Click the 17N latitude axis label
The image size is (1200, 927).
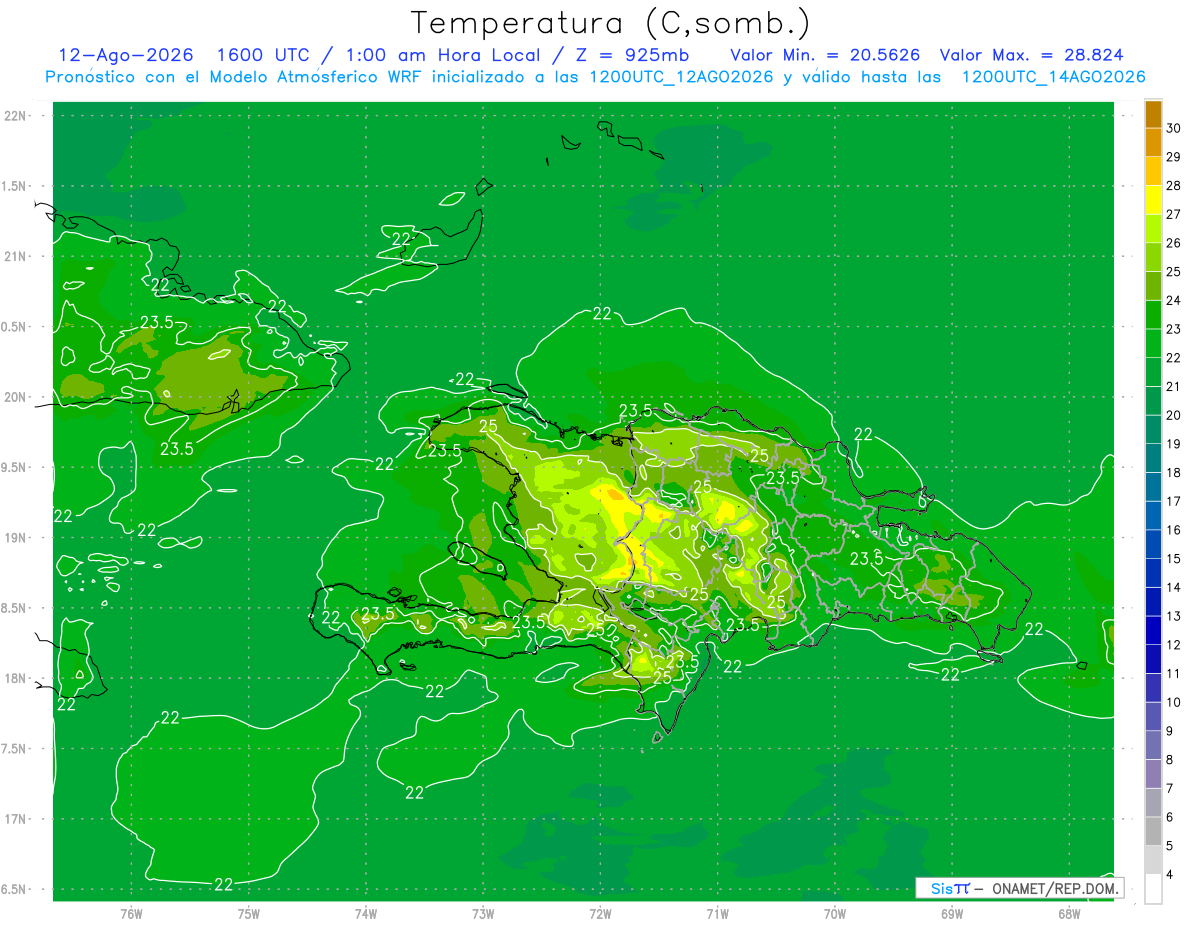pos(16,819)
